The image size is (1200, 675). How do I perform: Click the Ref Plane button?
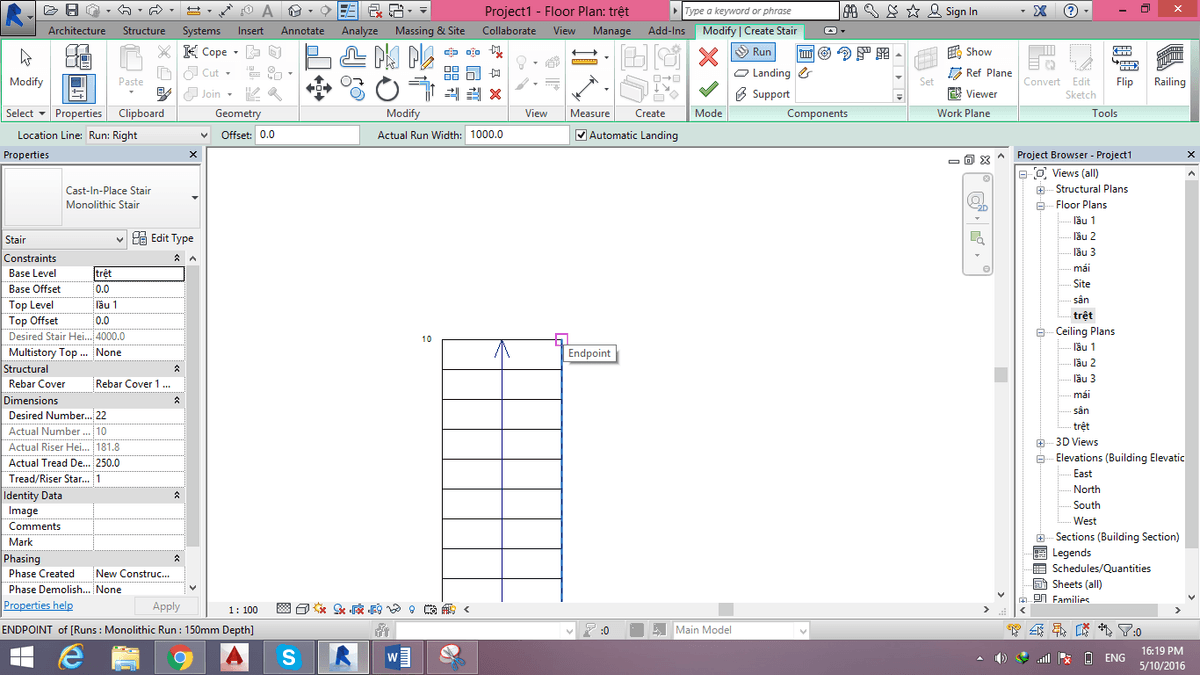[979, 73]
